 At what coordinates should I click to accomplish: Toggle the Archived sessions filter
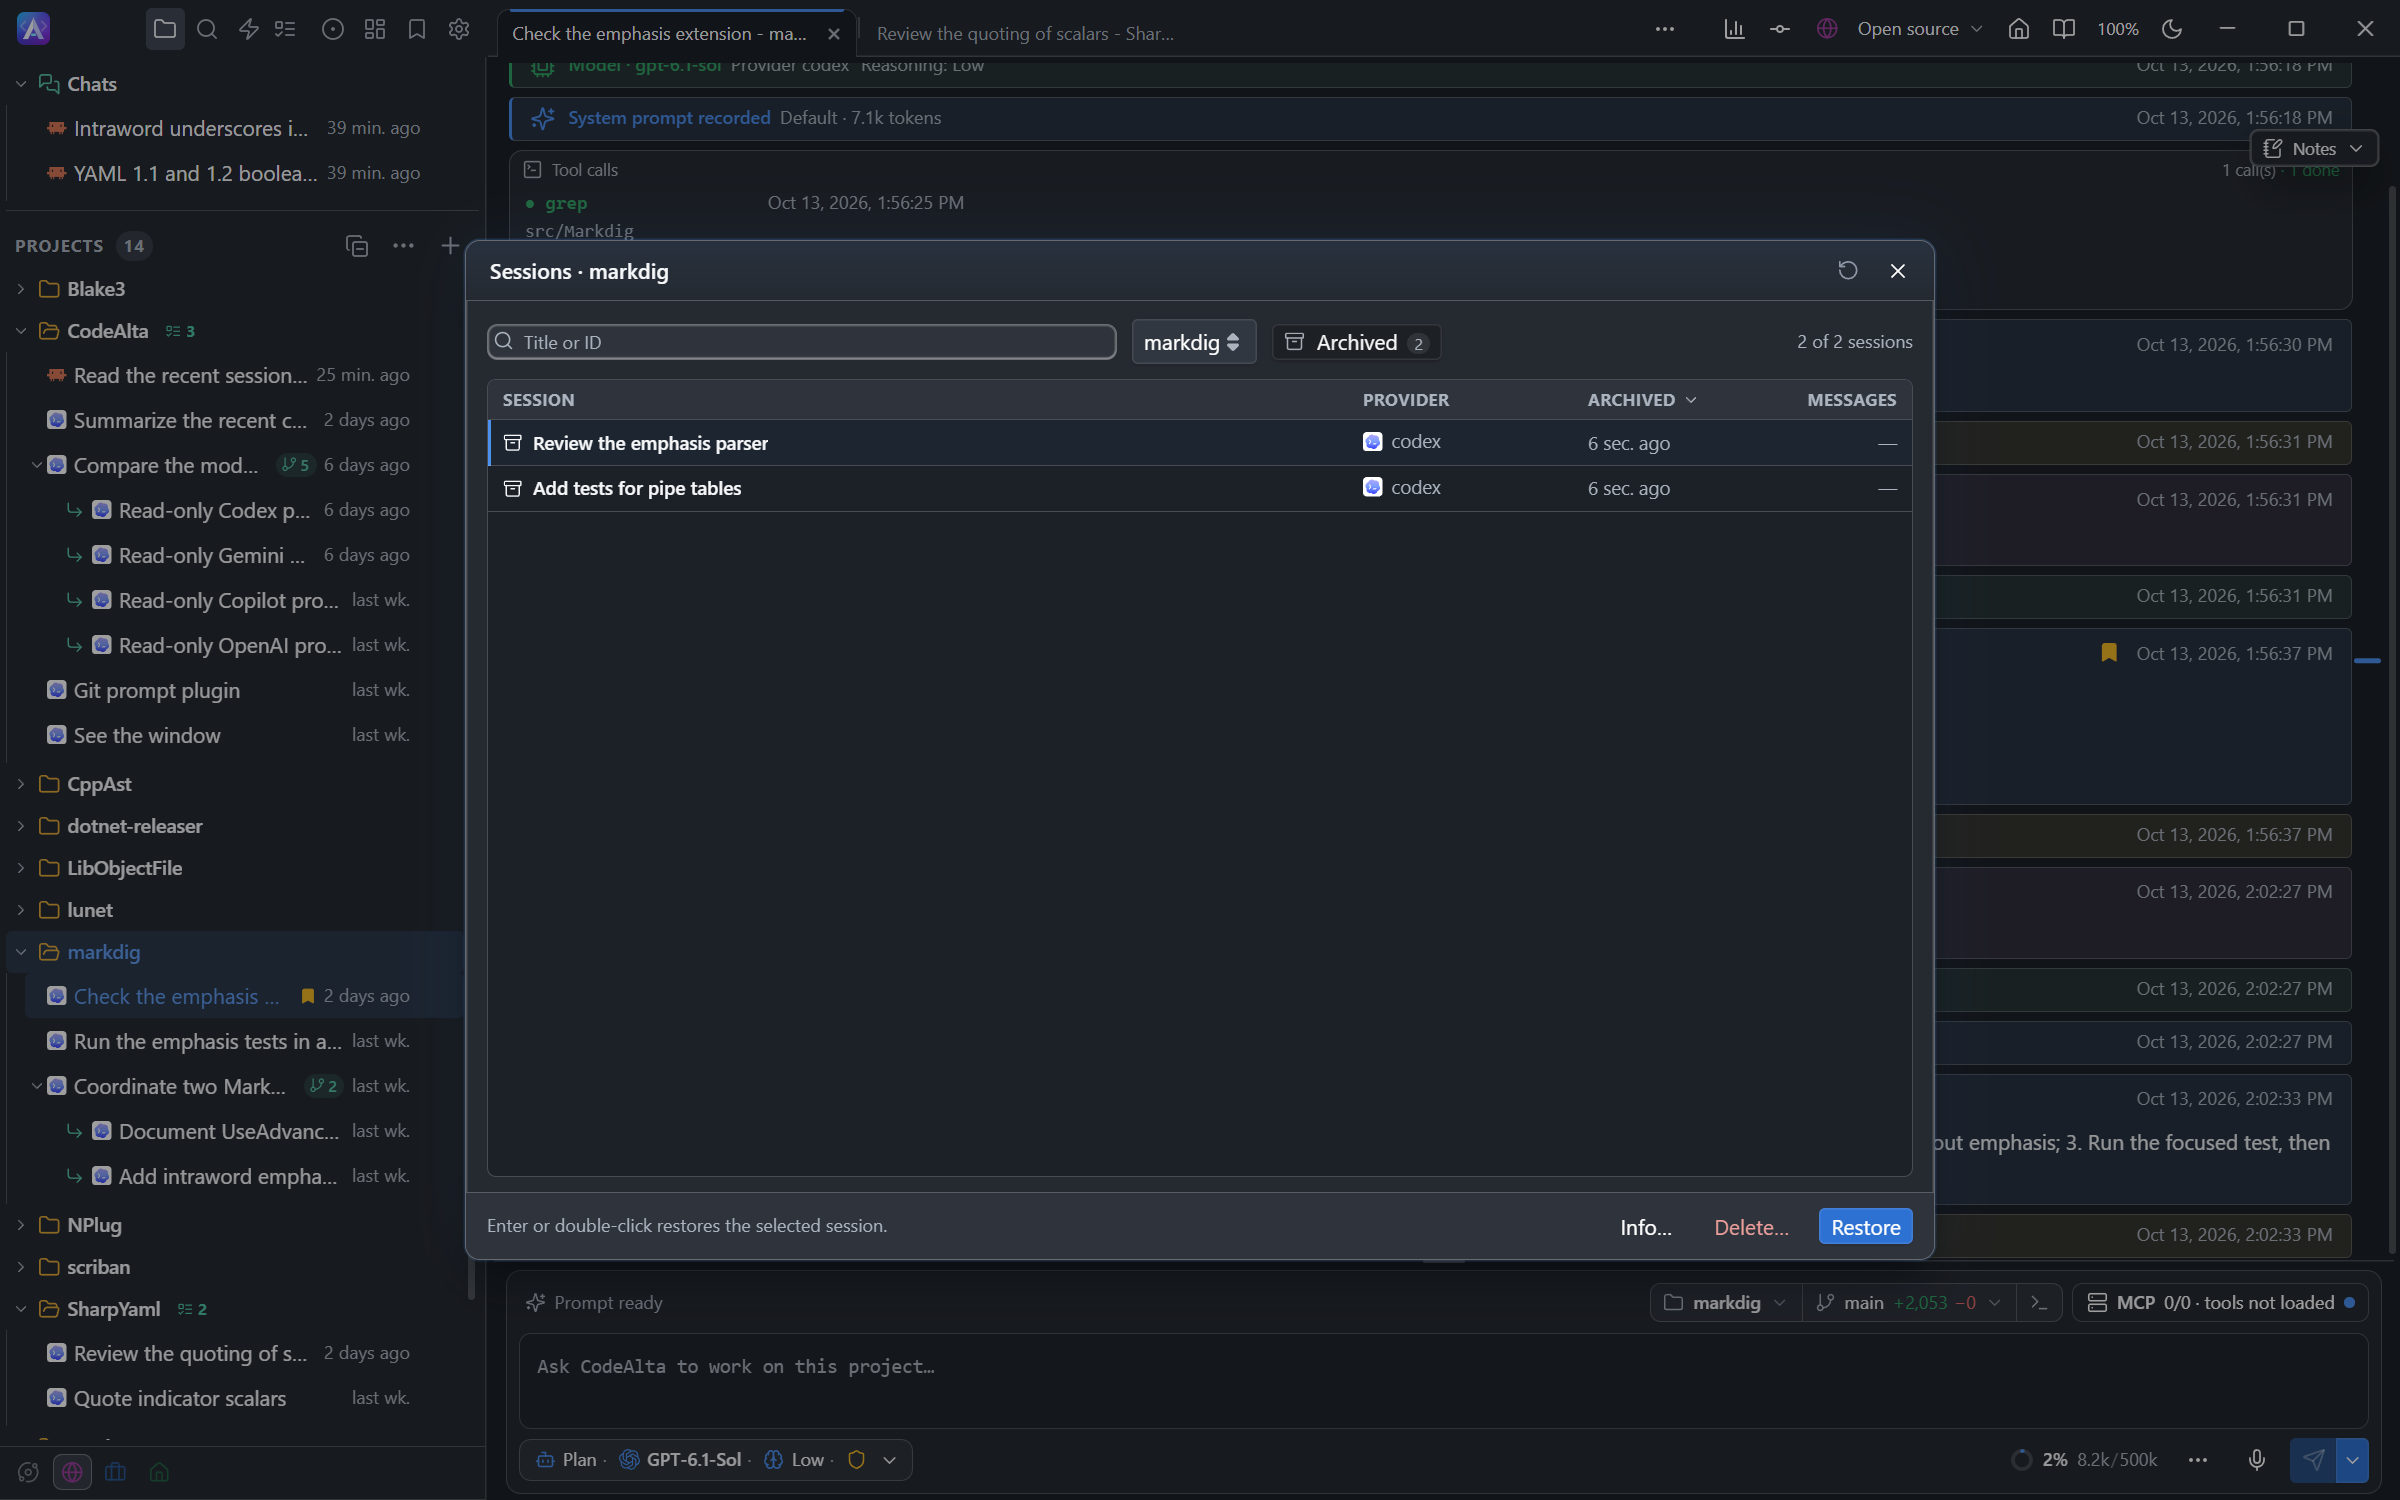pos(1356,343)
